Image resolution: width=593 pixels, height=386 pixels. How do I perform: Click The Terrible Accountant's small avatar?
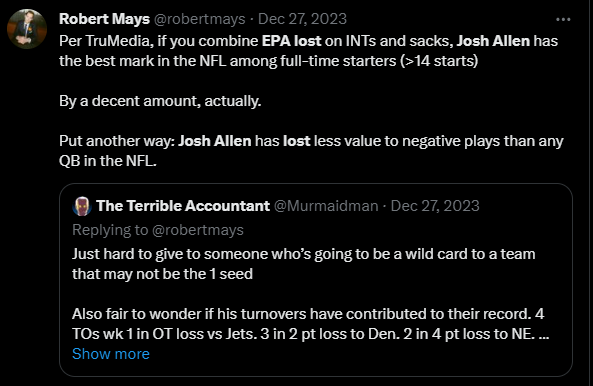pos(82,206)
